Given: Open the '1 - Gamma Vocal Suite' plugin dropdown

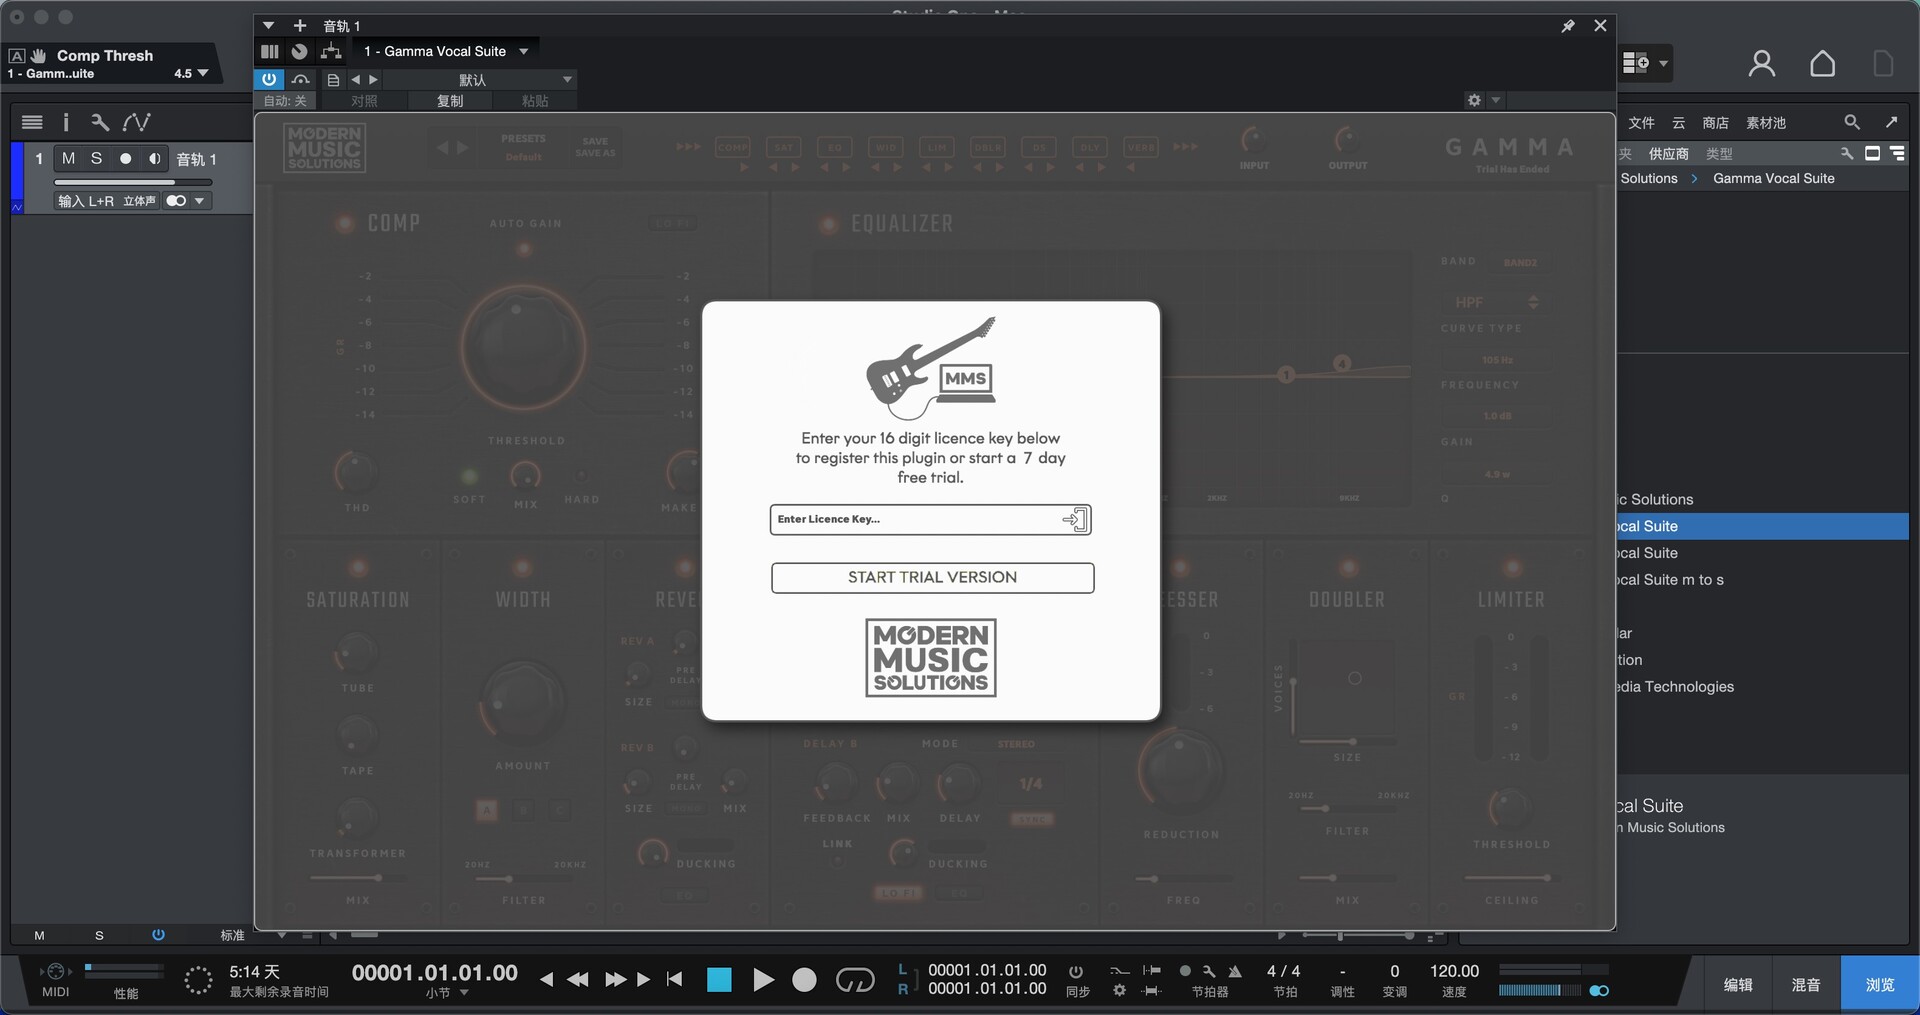Looking at the screenshot, I should [446, 51].
